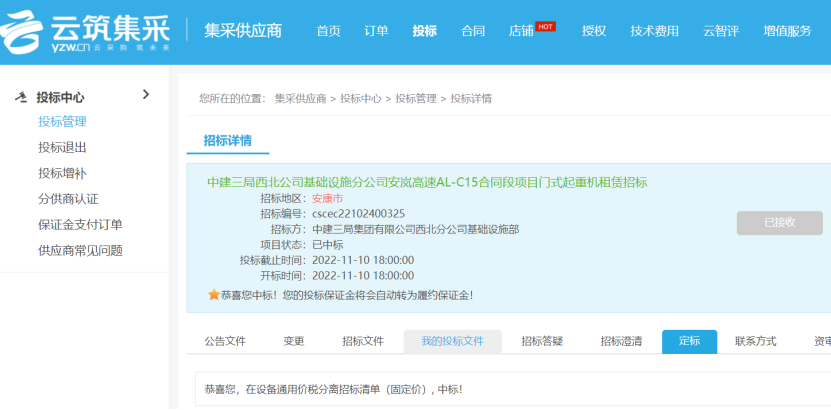Switch to the 定标 tab

click(x=689, y=342)
